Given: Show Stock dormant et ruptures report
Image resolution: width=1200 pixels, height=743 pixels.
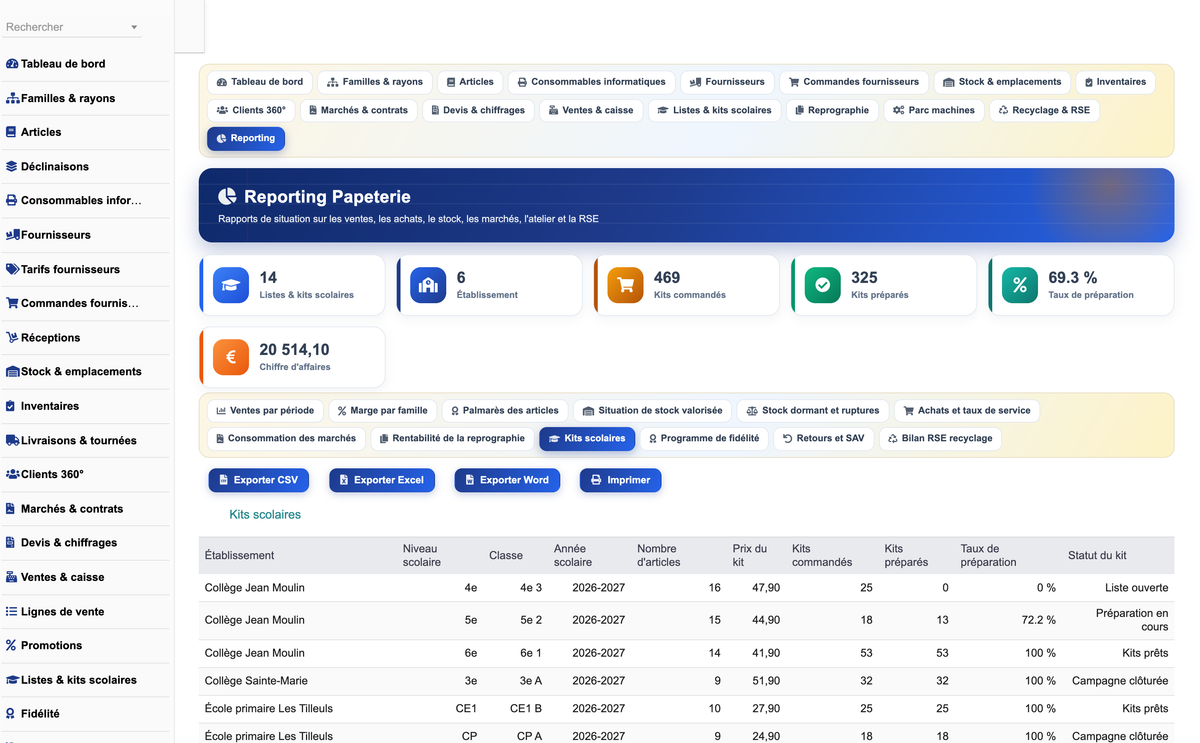Looking at the screenshot, I should point(813,410).
